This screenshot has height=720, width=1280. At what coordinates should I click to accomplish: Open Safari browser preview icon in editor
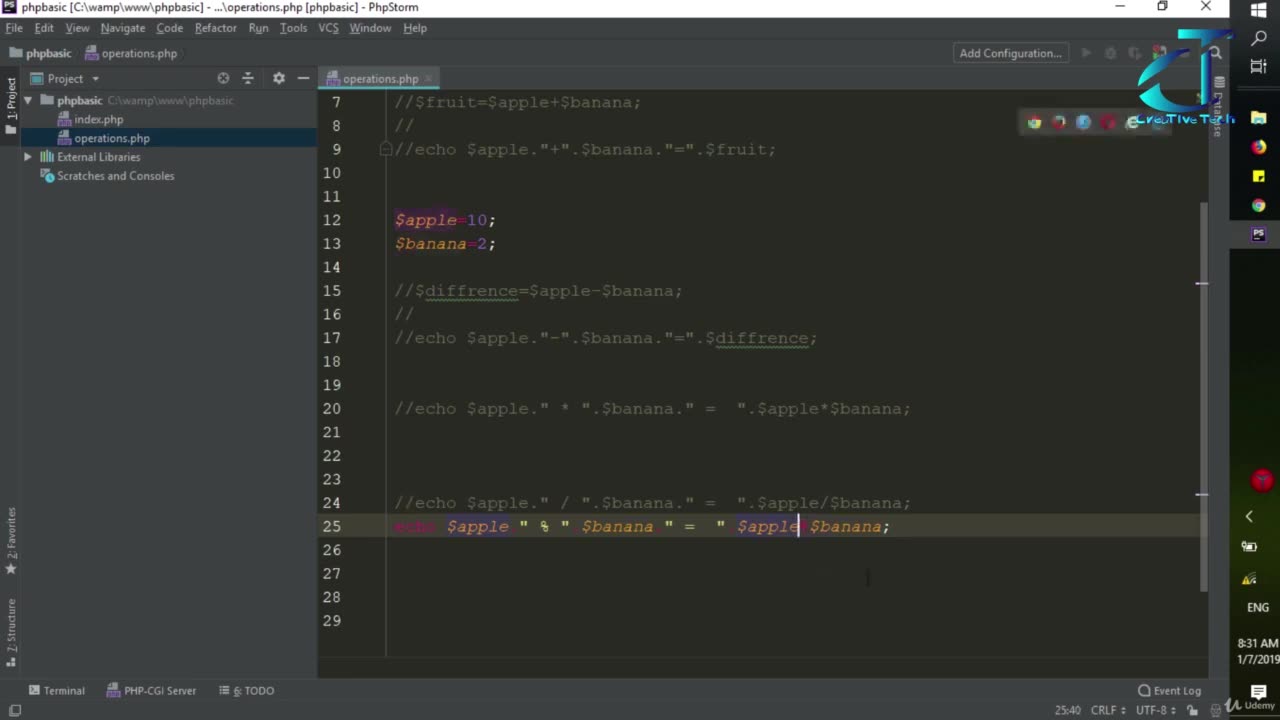pos(1083,122)
